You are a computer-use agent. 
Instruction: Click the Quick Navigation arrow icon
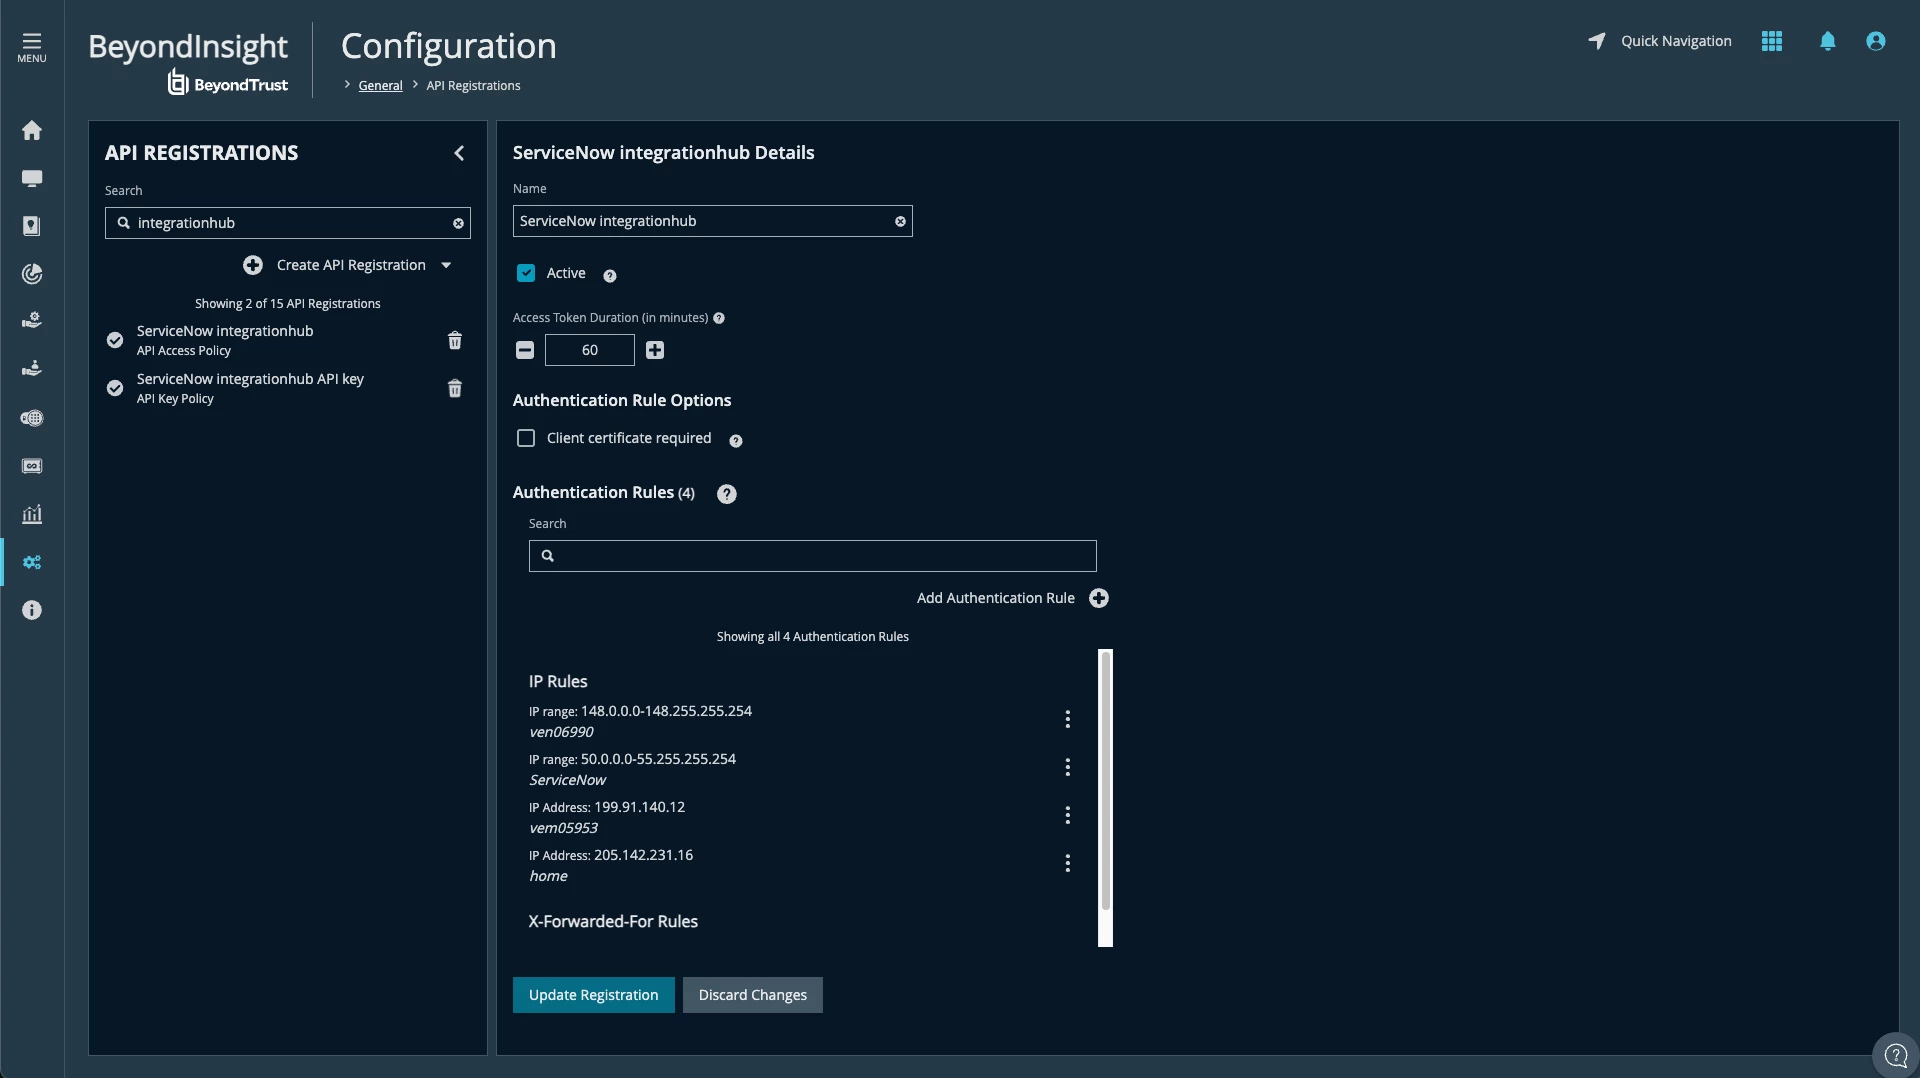[1597, 41]
